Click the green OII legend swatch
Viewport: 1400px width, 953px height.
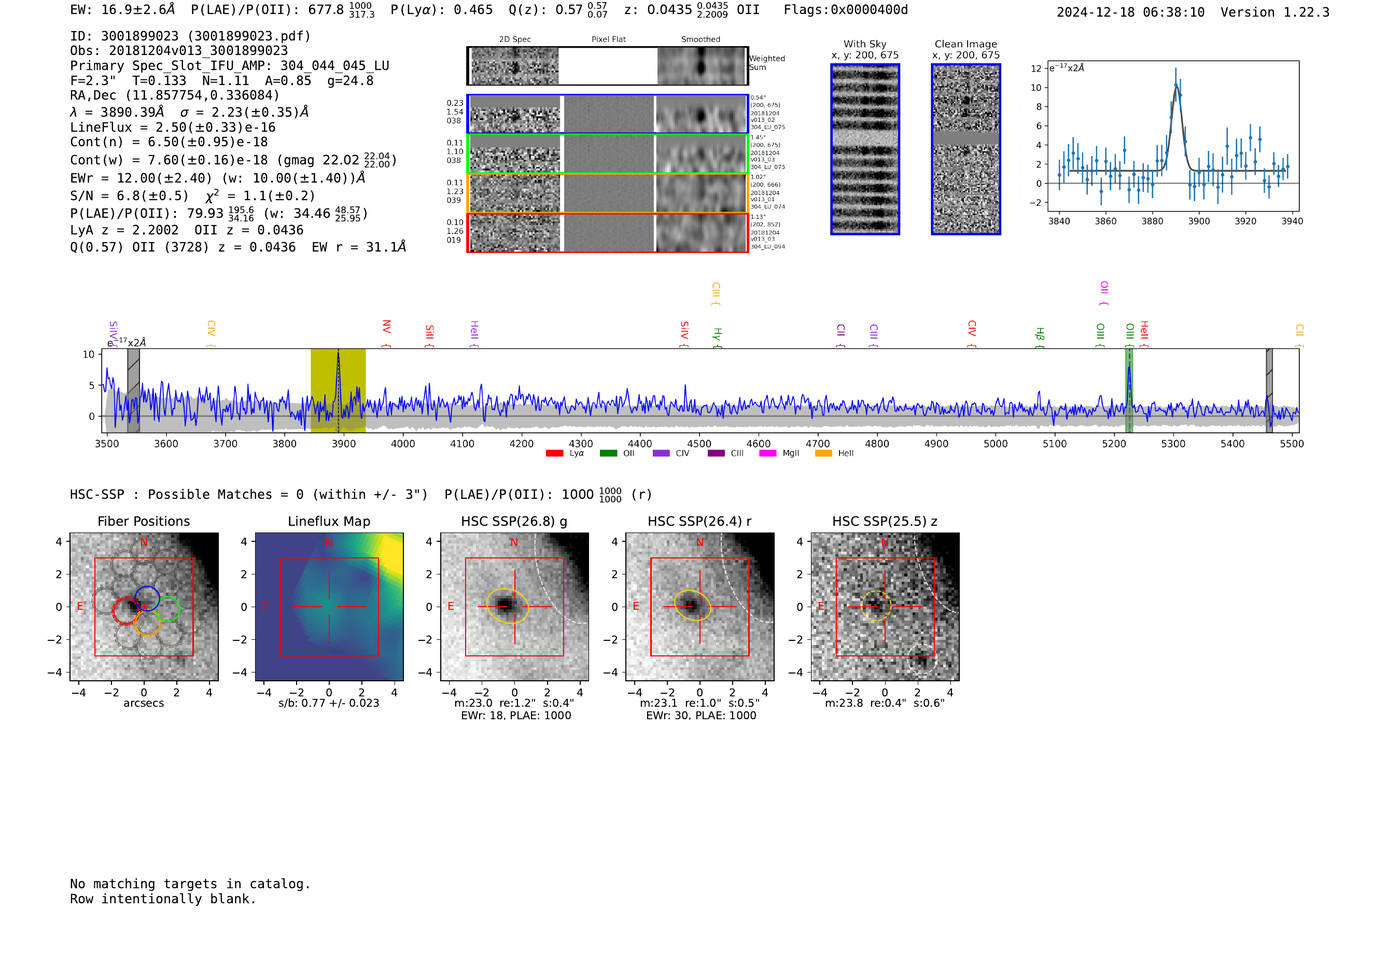point(608,453)
